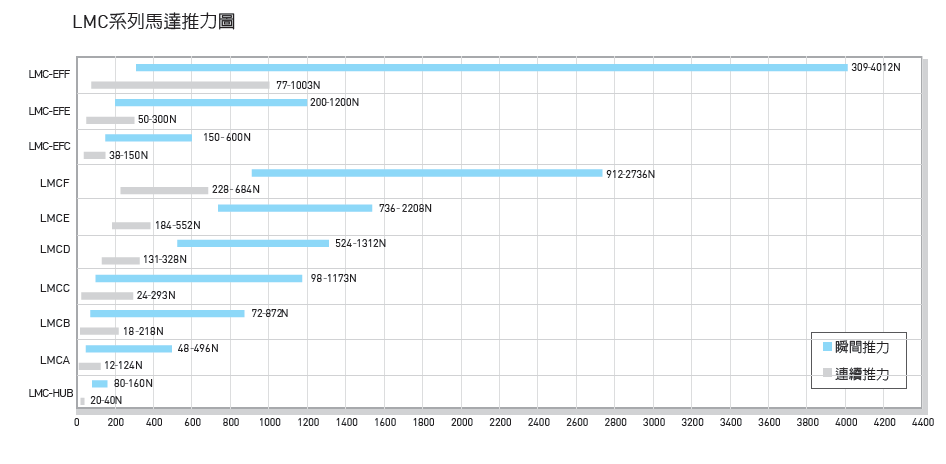Select the LMCF gray bar 228-684N
This screenshot has height=464, width=946.
[164, 190]
